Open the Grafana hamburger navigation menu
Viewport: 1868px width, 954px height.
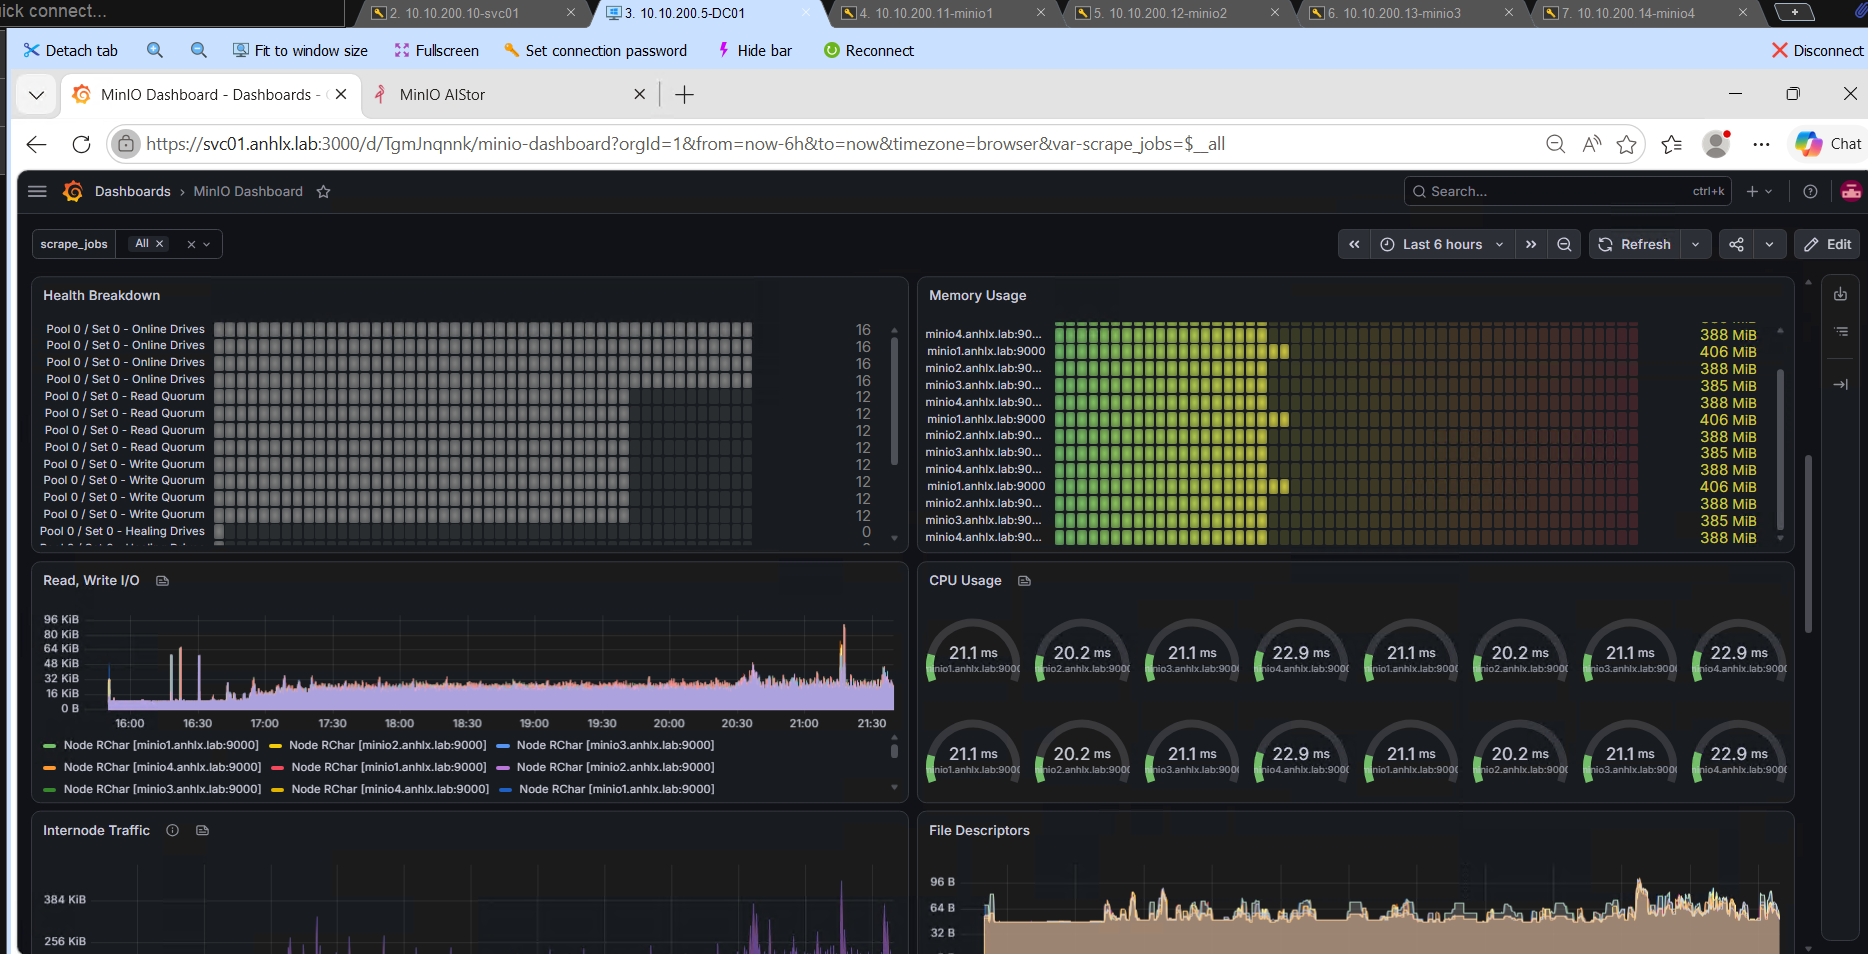coord(38,191)
